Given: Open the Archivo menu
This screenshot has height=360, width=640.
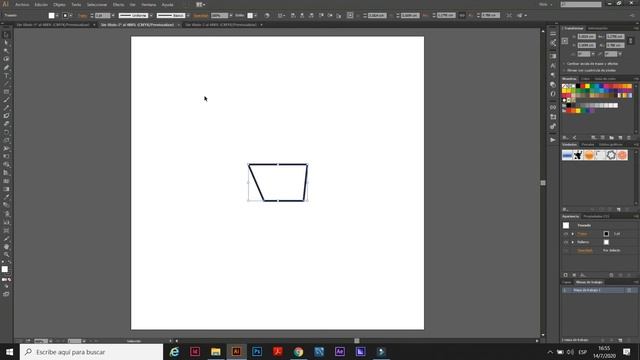Looking at the screenshot, I should pos(22,4).
